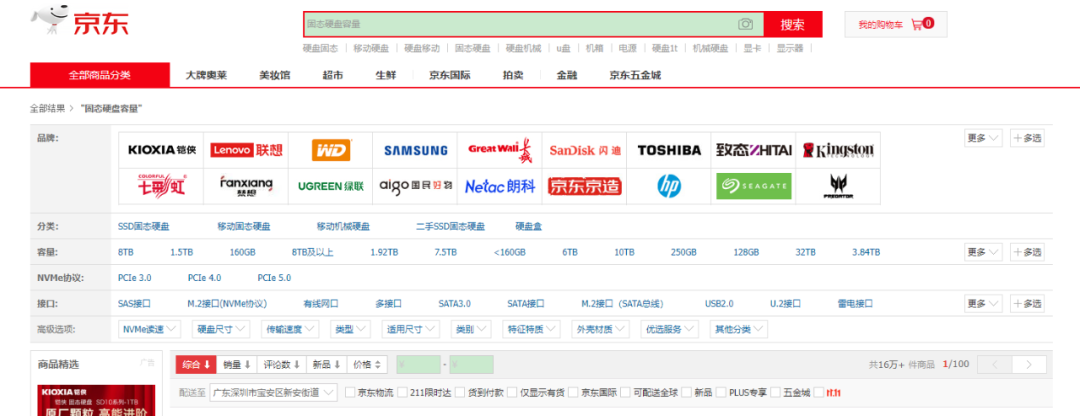Click the camera image-search icon
The height and width of the screenshot is (416, 1080).
point(745,24)
